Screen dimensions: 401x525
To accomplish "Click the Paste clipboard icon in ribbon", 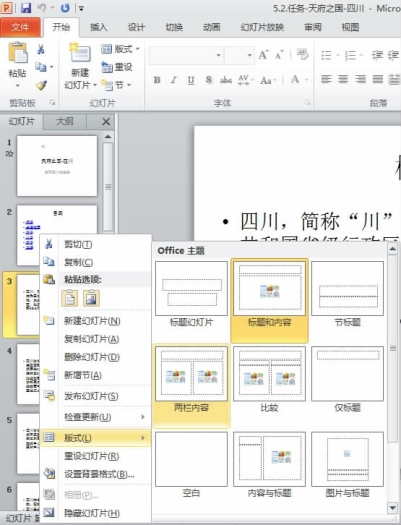I will pyautogui.click(x=17, y=52).
